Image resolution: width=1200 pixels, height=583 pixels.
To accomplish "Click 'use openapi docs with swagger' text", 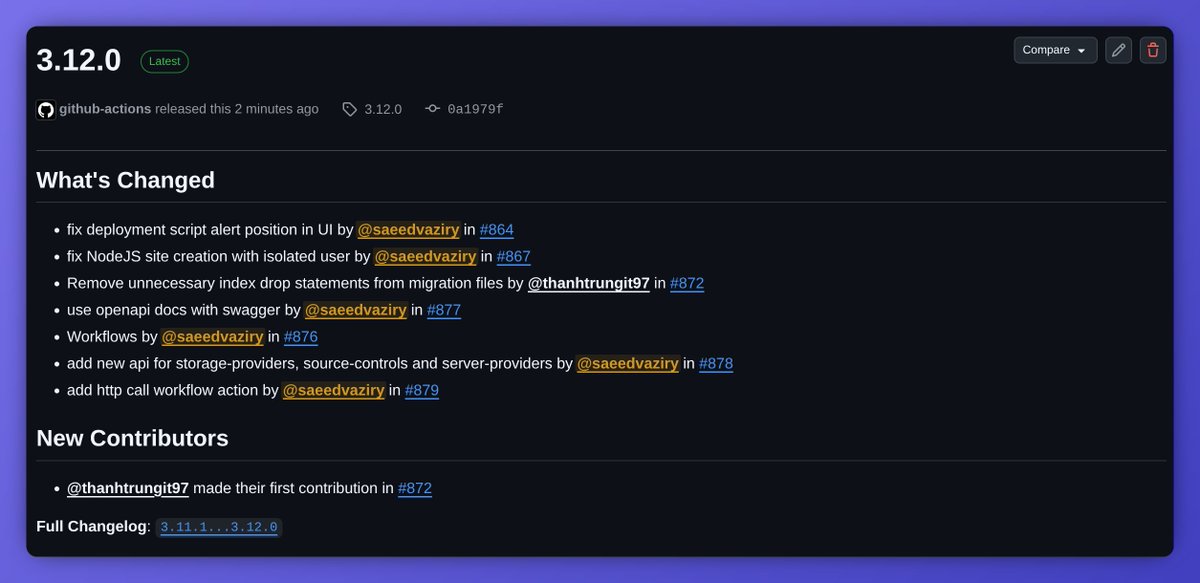I will pyautogui.click(x=174, y=310).
